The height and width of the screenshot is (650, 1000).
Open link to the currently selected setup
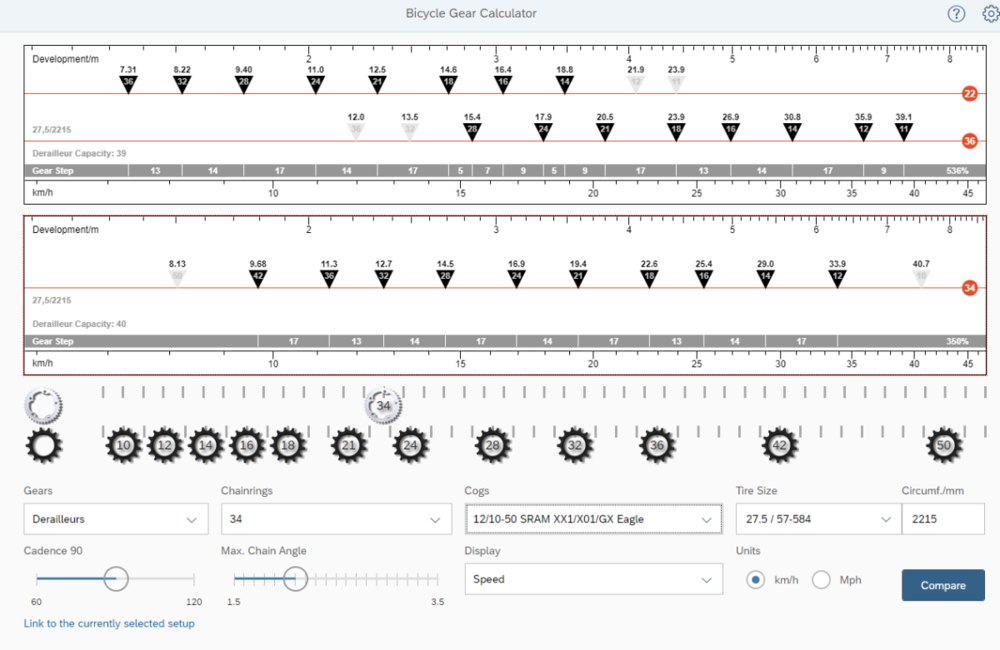(109, 623)
